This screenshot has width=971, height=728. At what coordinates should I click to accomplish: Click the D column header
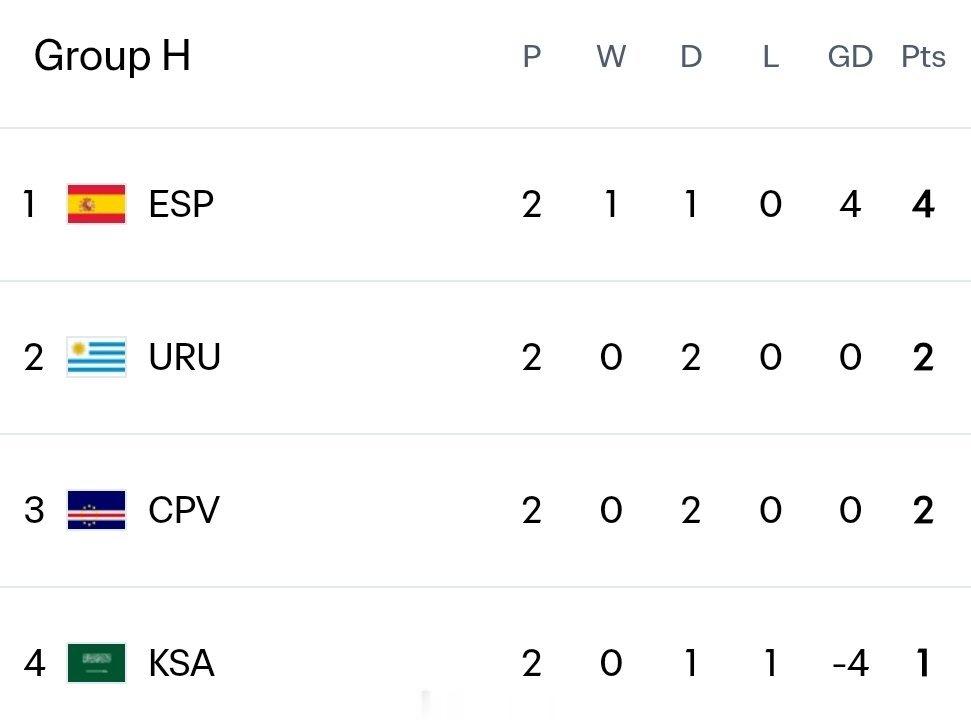pyautogui.click(x=691, y=57)
